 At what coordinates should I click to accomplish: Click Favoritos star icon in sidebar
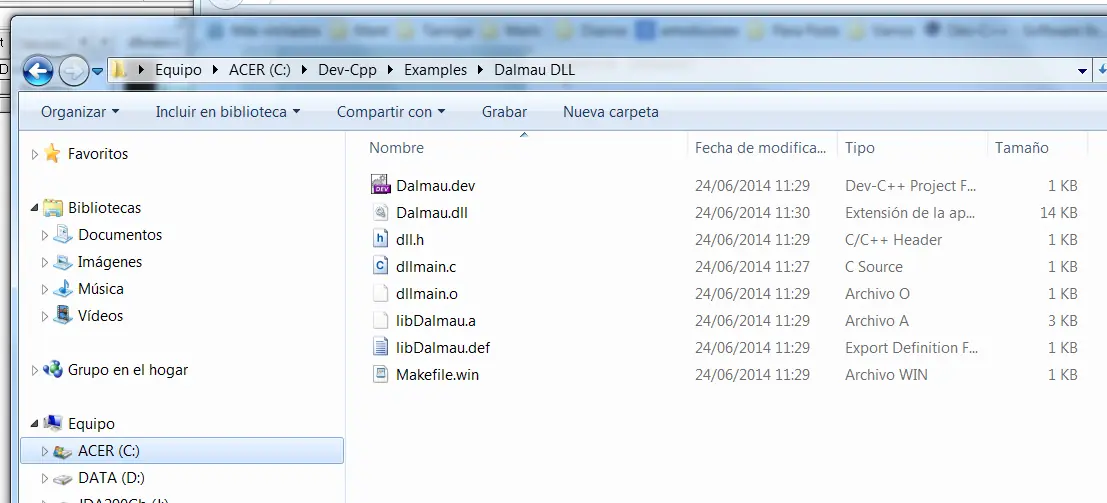52,153
